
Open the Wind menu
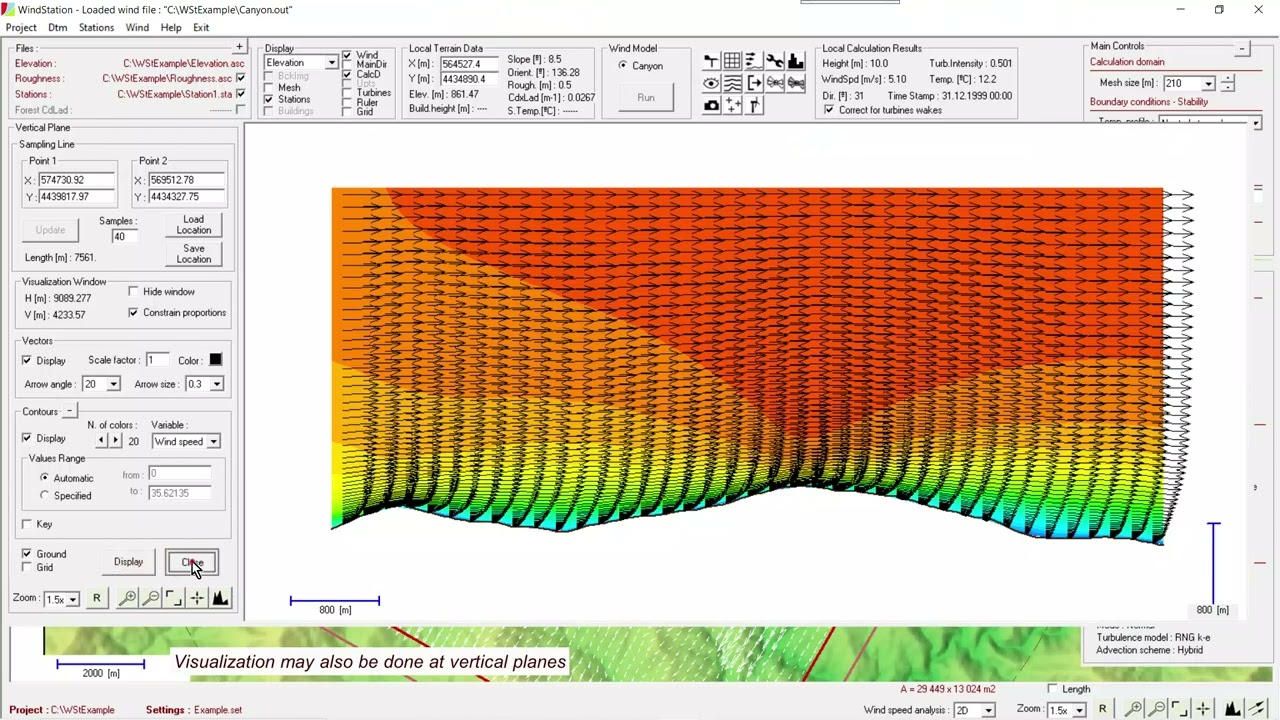(x=137, y=28)
